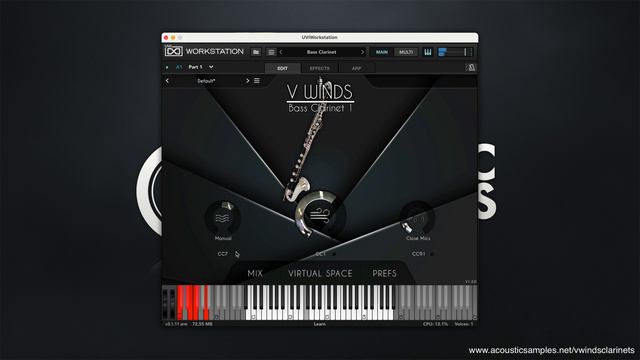Select previous preset before Default

[x=167, y=81]
